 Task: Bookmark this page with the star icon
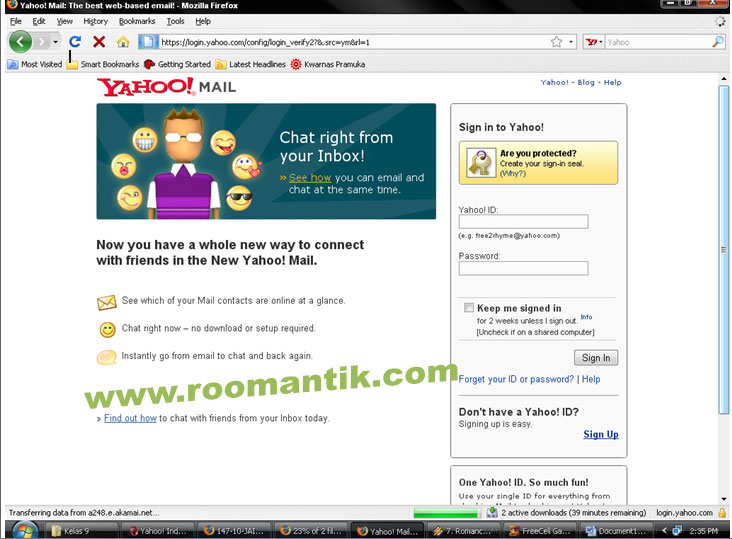[556, 42]
